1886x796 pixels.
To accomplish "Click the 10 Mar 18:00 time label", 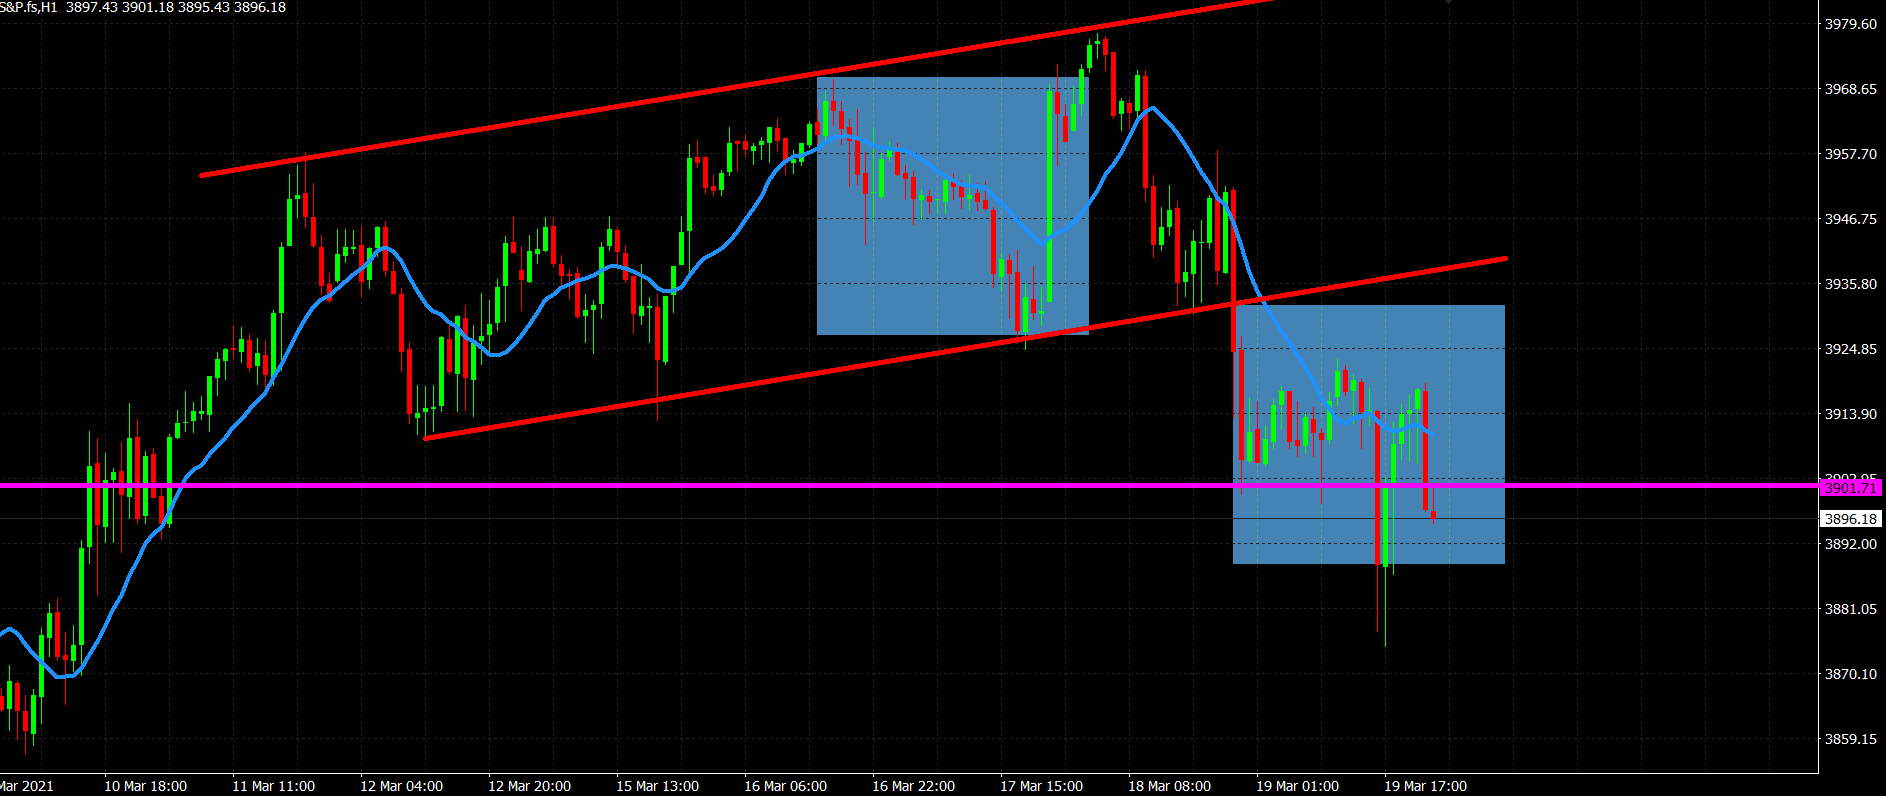I will pos(145,786).
